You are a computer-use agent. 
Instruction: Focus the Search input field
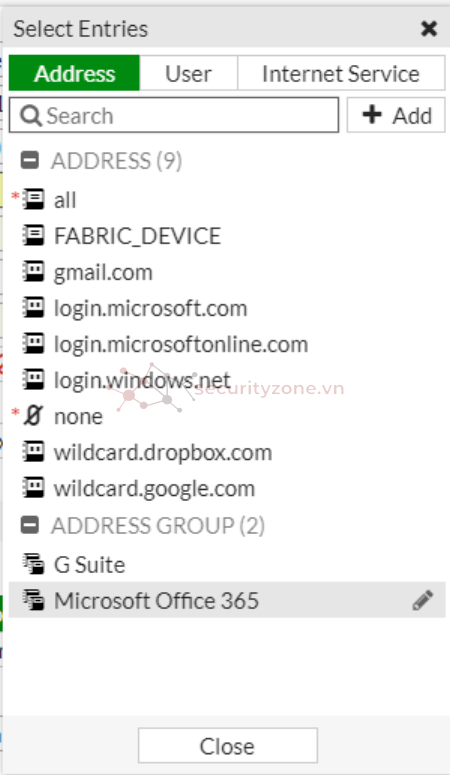[174, 115]
